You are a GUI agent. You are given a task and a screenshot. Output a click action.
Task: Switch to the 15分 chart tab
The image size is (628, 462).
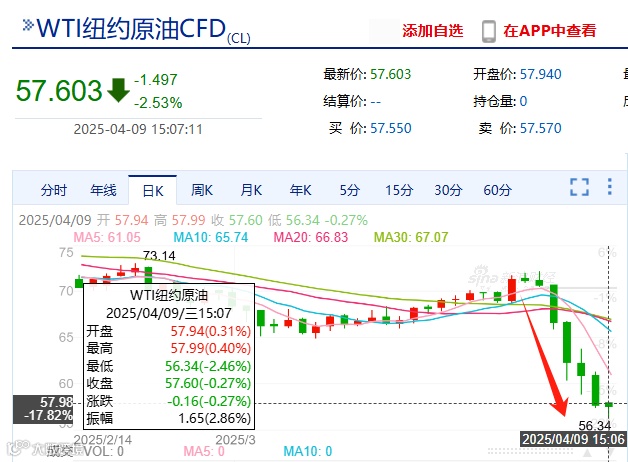coord(399,190)
